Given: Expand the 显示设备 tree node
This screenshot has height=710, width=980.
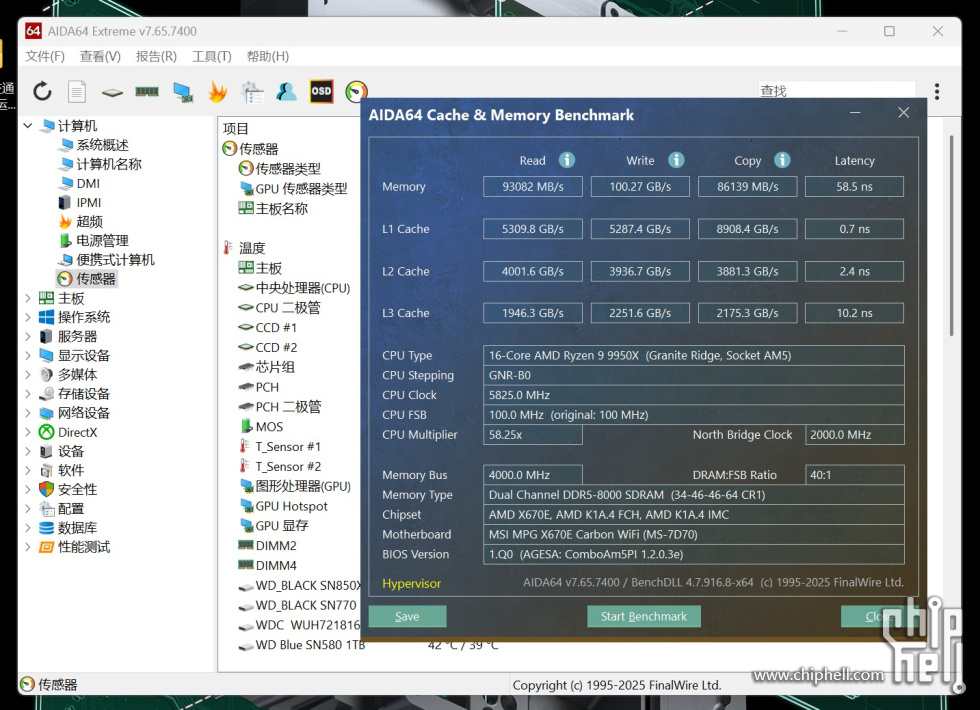Looking at the screenshot, I should [28, 356].
